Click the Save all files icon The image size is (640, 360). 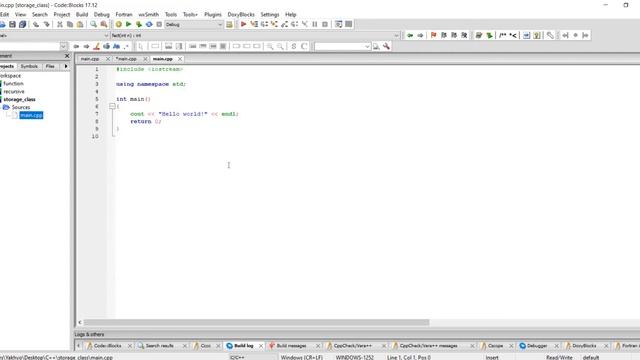23,24
